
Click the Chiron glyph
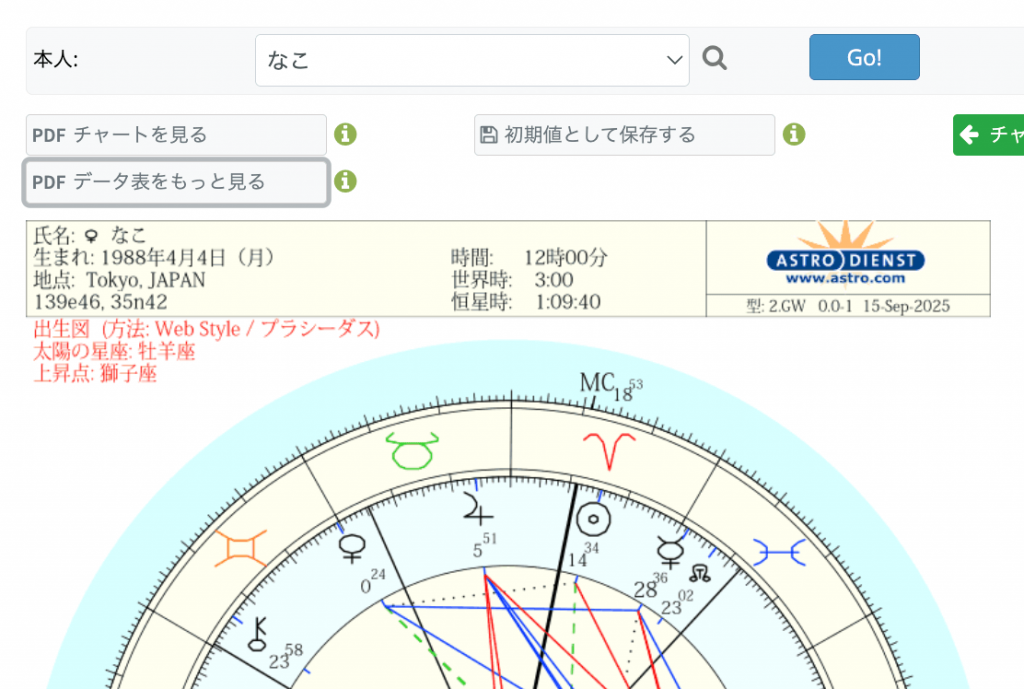pyautogui.click(x=257, y=633)
